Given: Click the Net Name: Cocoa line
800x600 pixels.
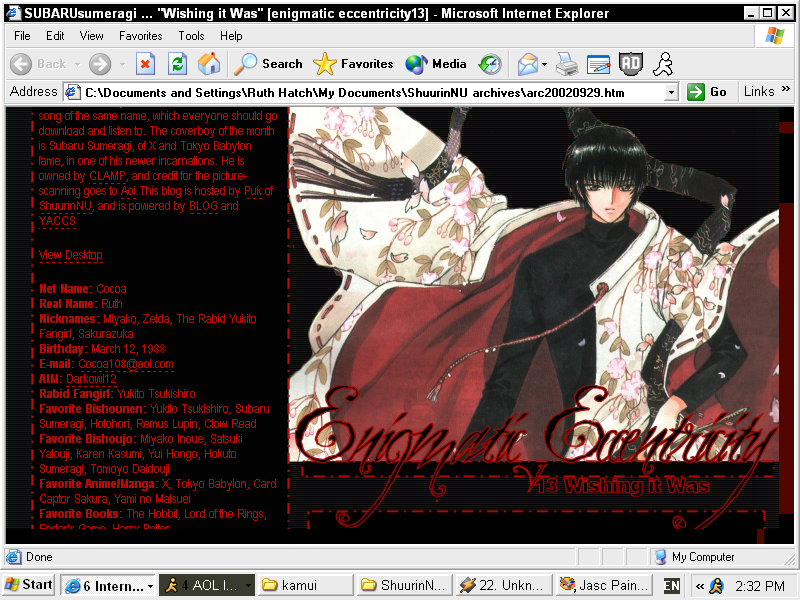Looking at the screenshot, I should point(83,289).
